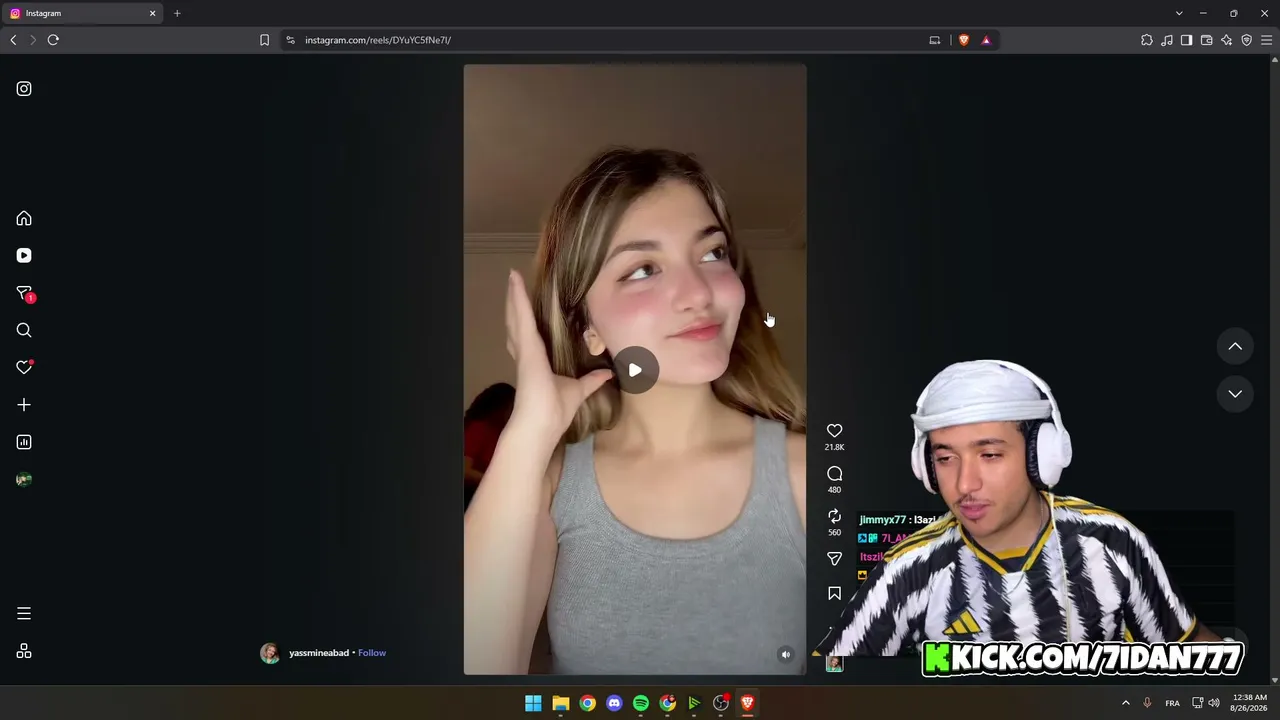Image resolution: width=1280 pixels, height=720 pixels.
Task: Open your profile from the sidebar avatar
Action: point(24,479)
